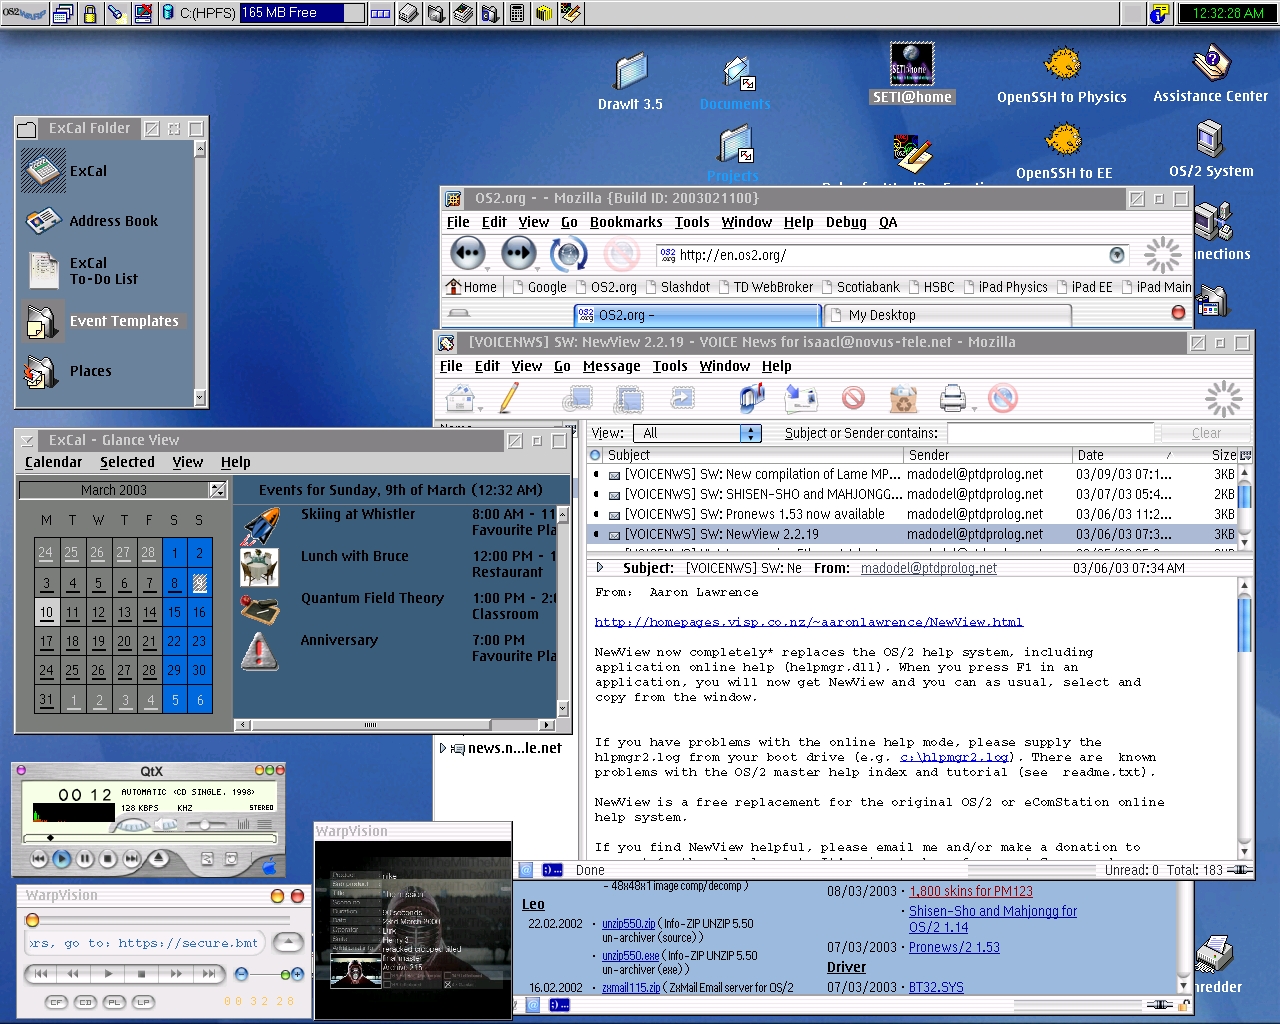Toggle the LP button in WarpVision
The width and height of the screenshot is (1280, 1024).
pos(143,1001)
